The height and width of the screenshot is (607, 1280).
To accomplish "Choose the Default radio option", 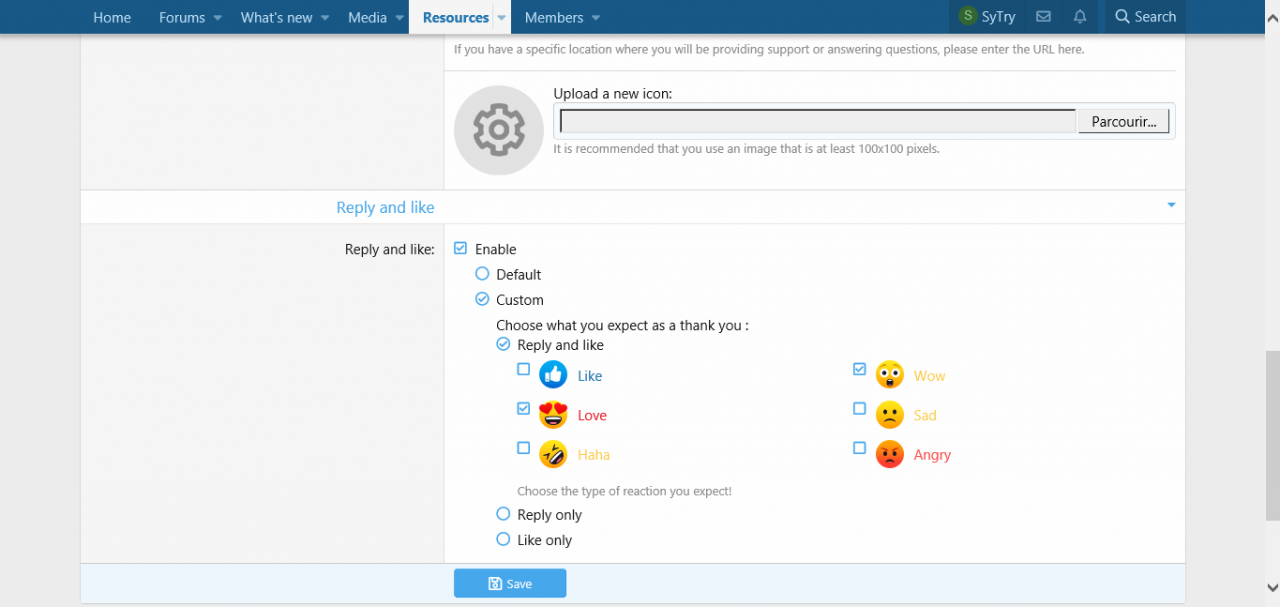I will [x=482, y=273].
